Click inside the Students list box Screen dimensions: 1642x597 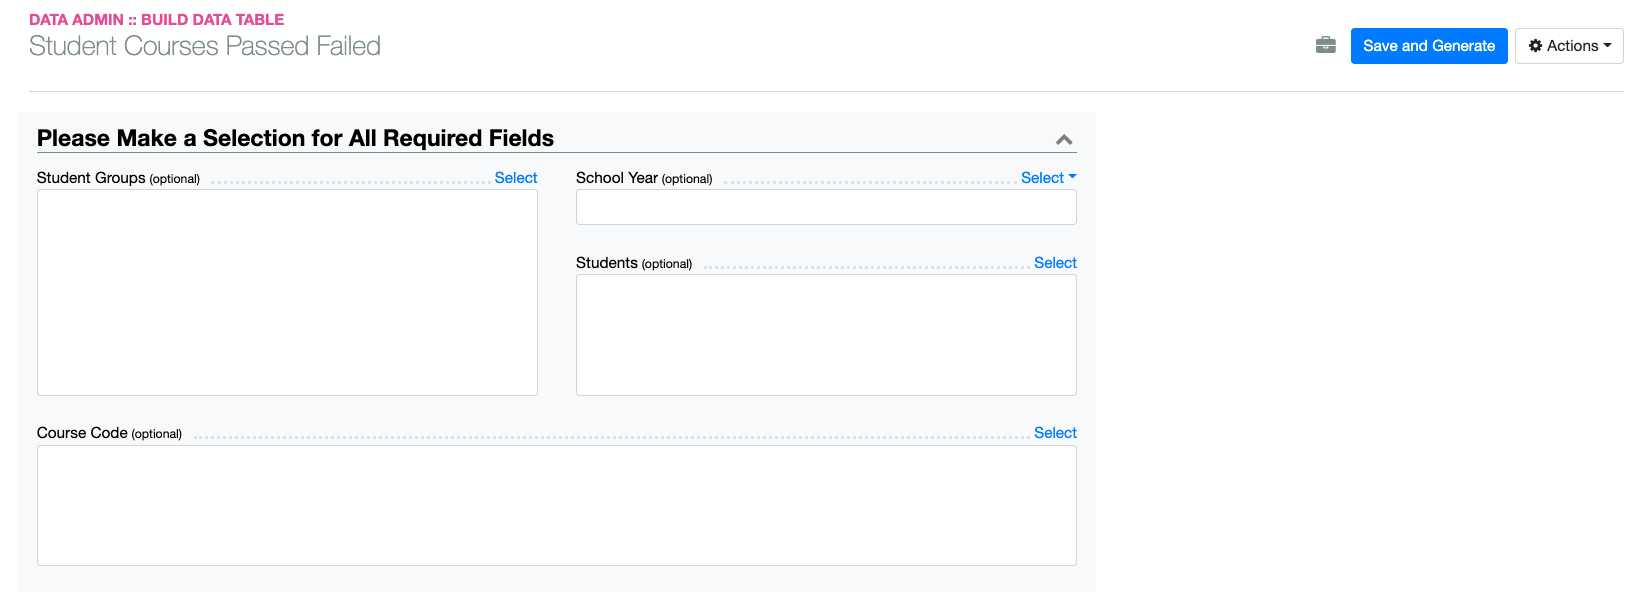point(826,335)
